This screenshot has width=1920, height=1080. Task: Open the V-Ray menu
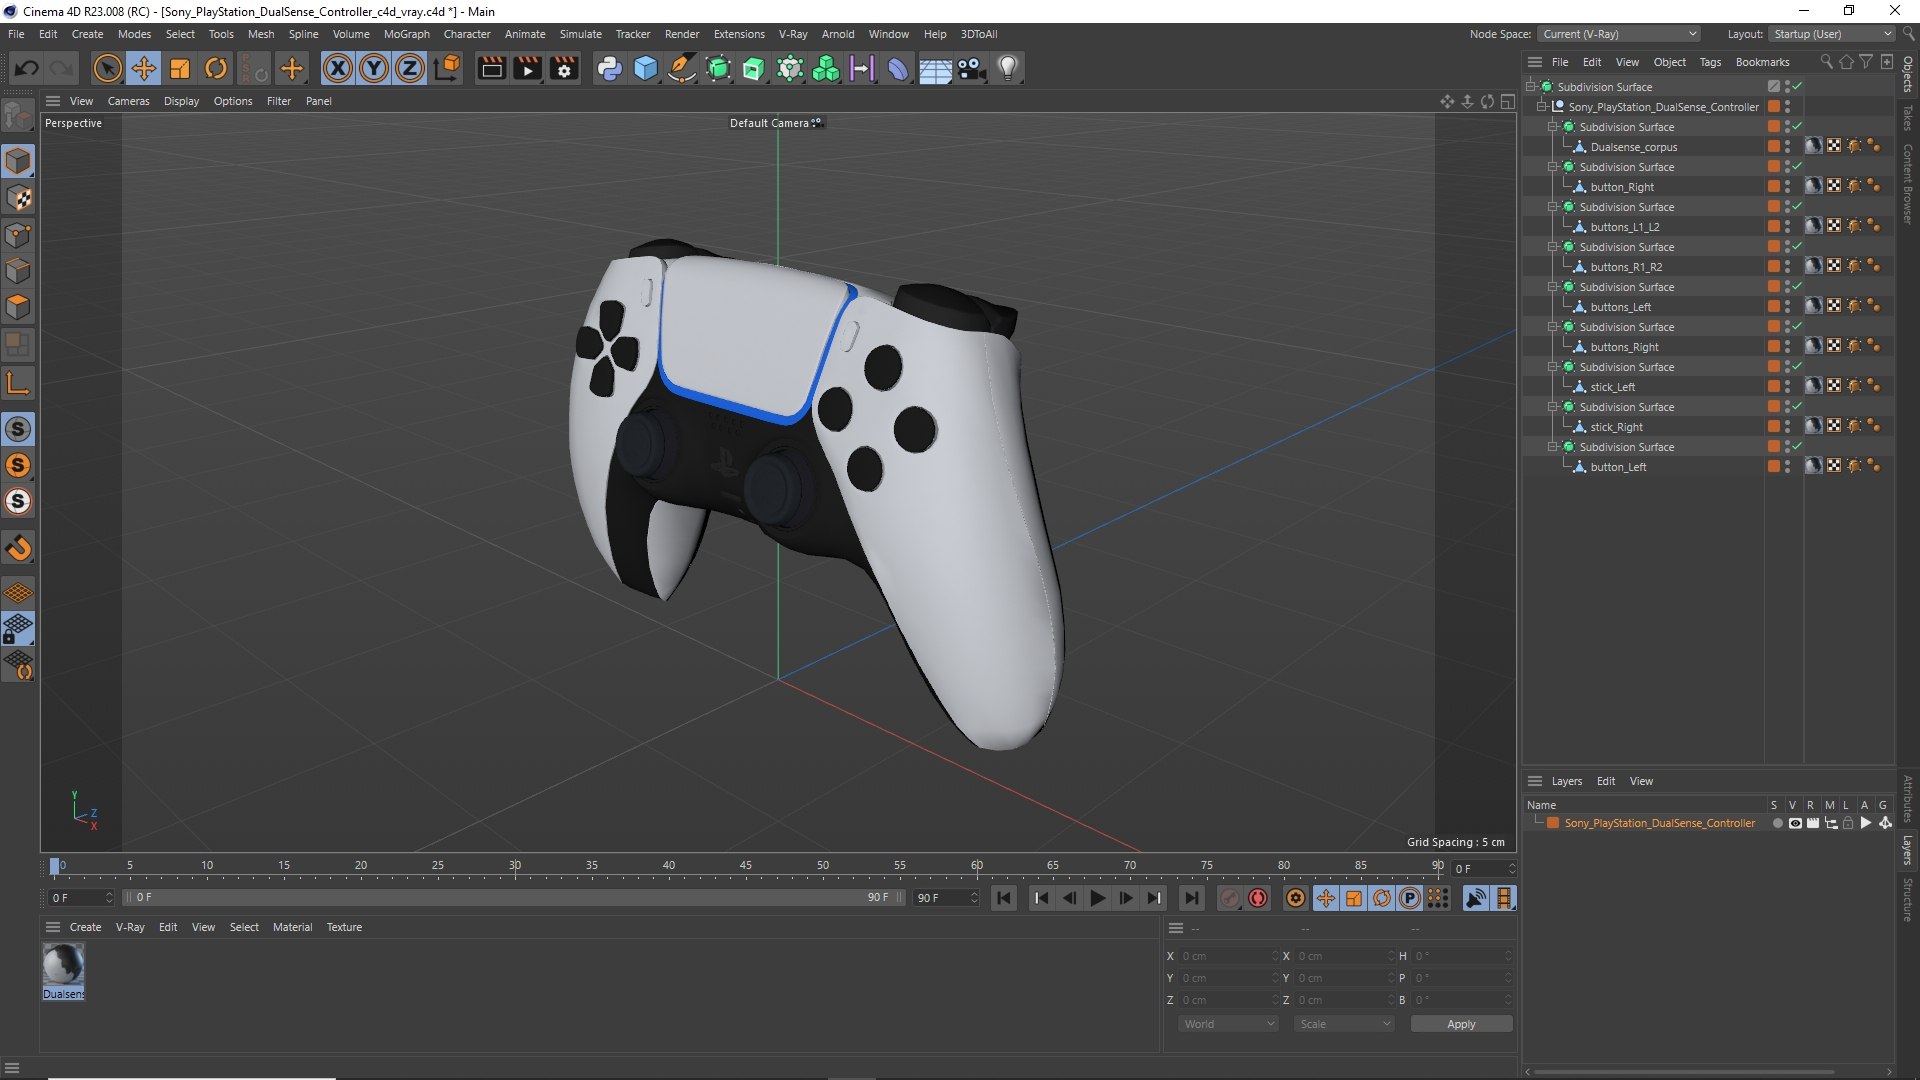point(793,34)
